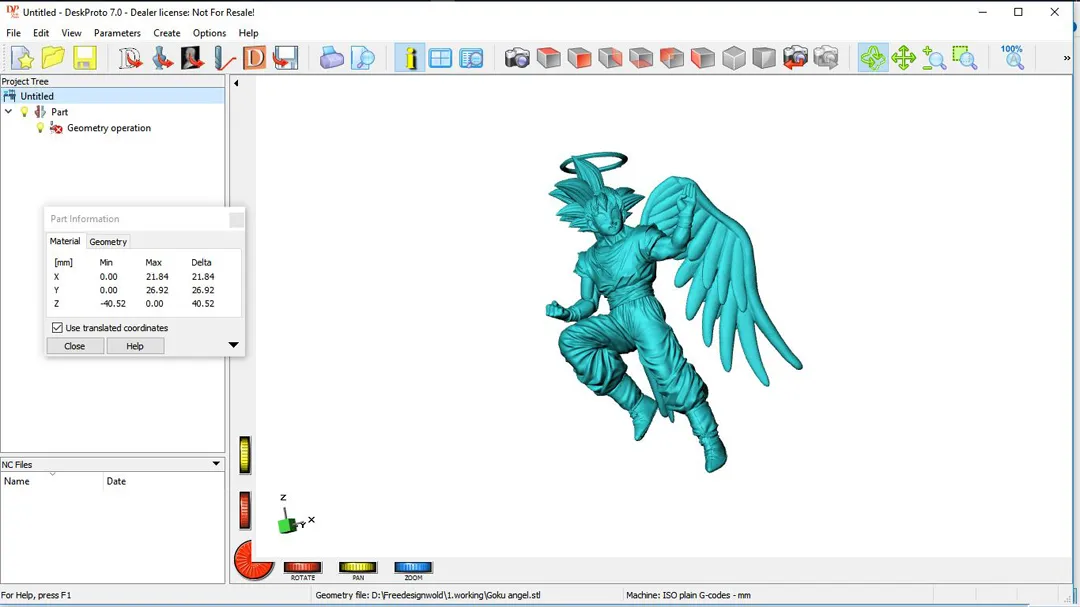Image resolution: width=1080 pixels, height=607 pixels.
Task: Expand Part Information with the down arrow
Action: 233,345
